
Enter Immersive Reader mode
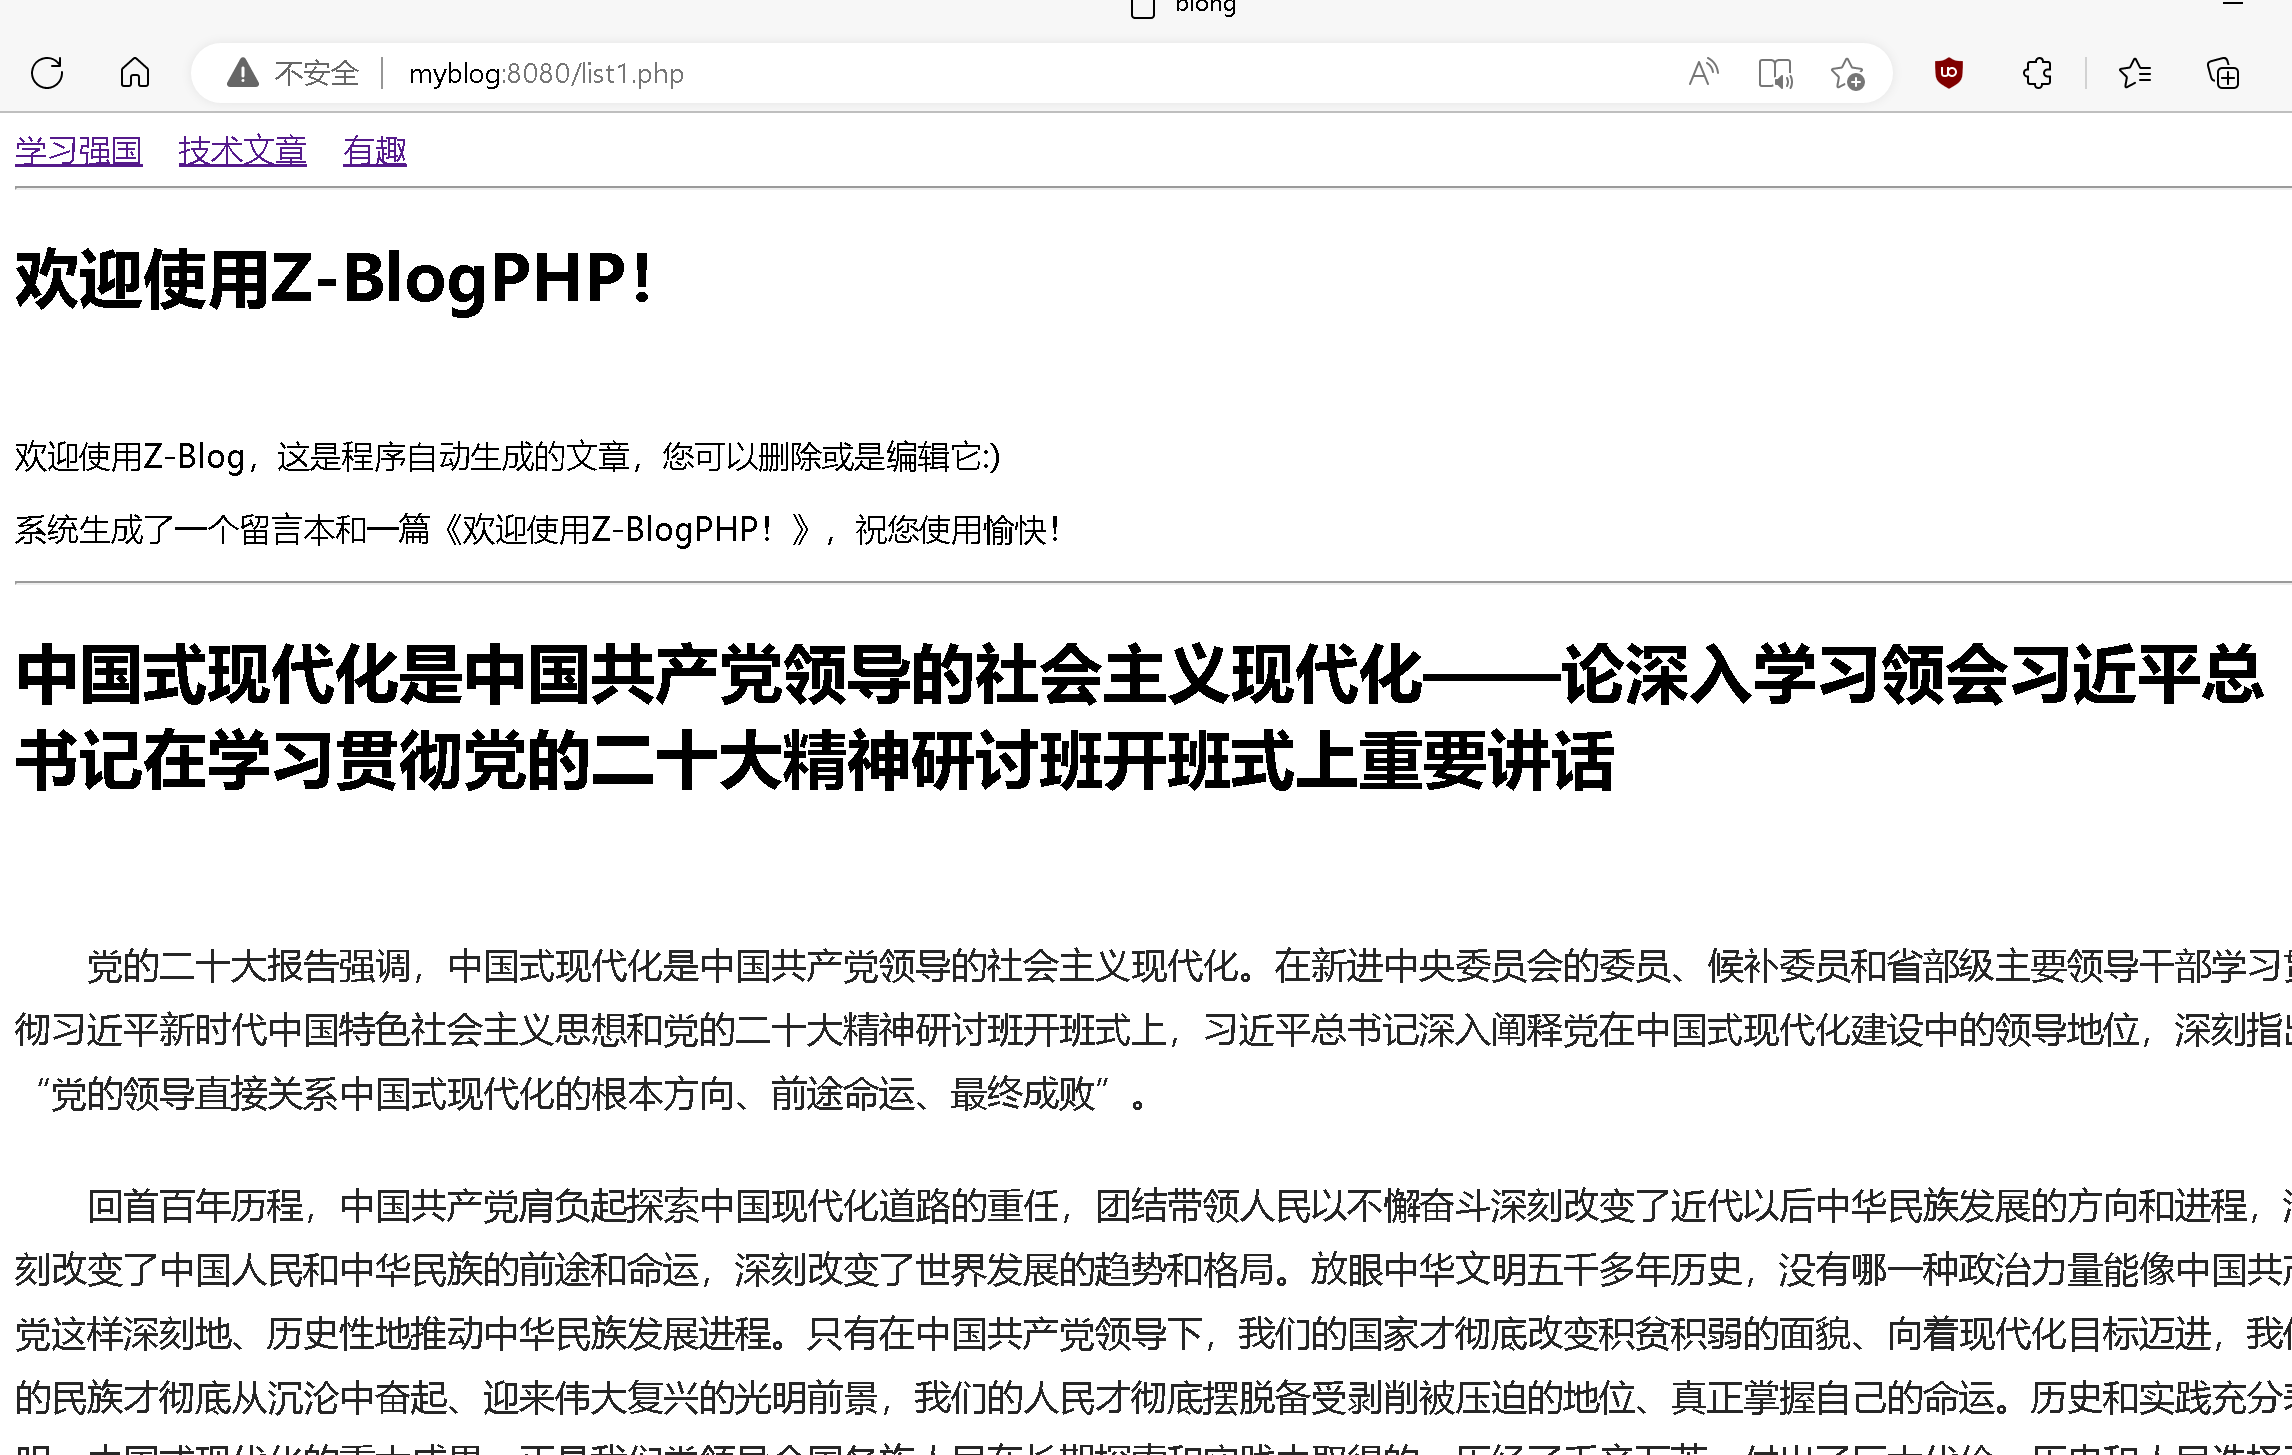point(1775,73)
